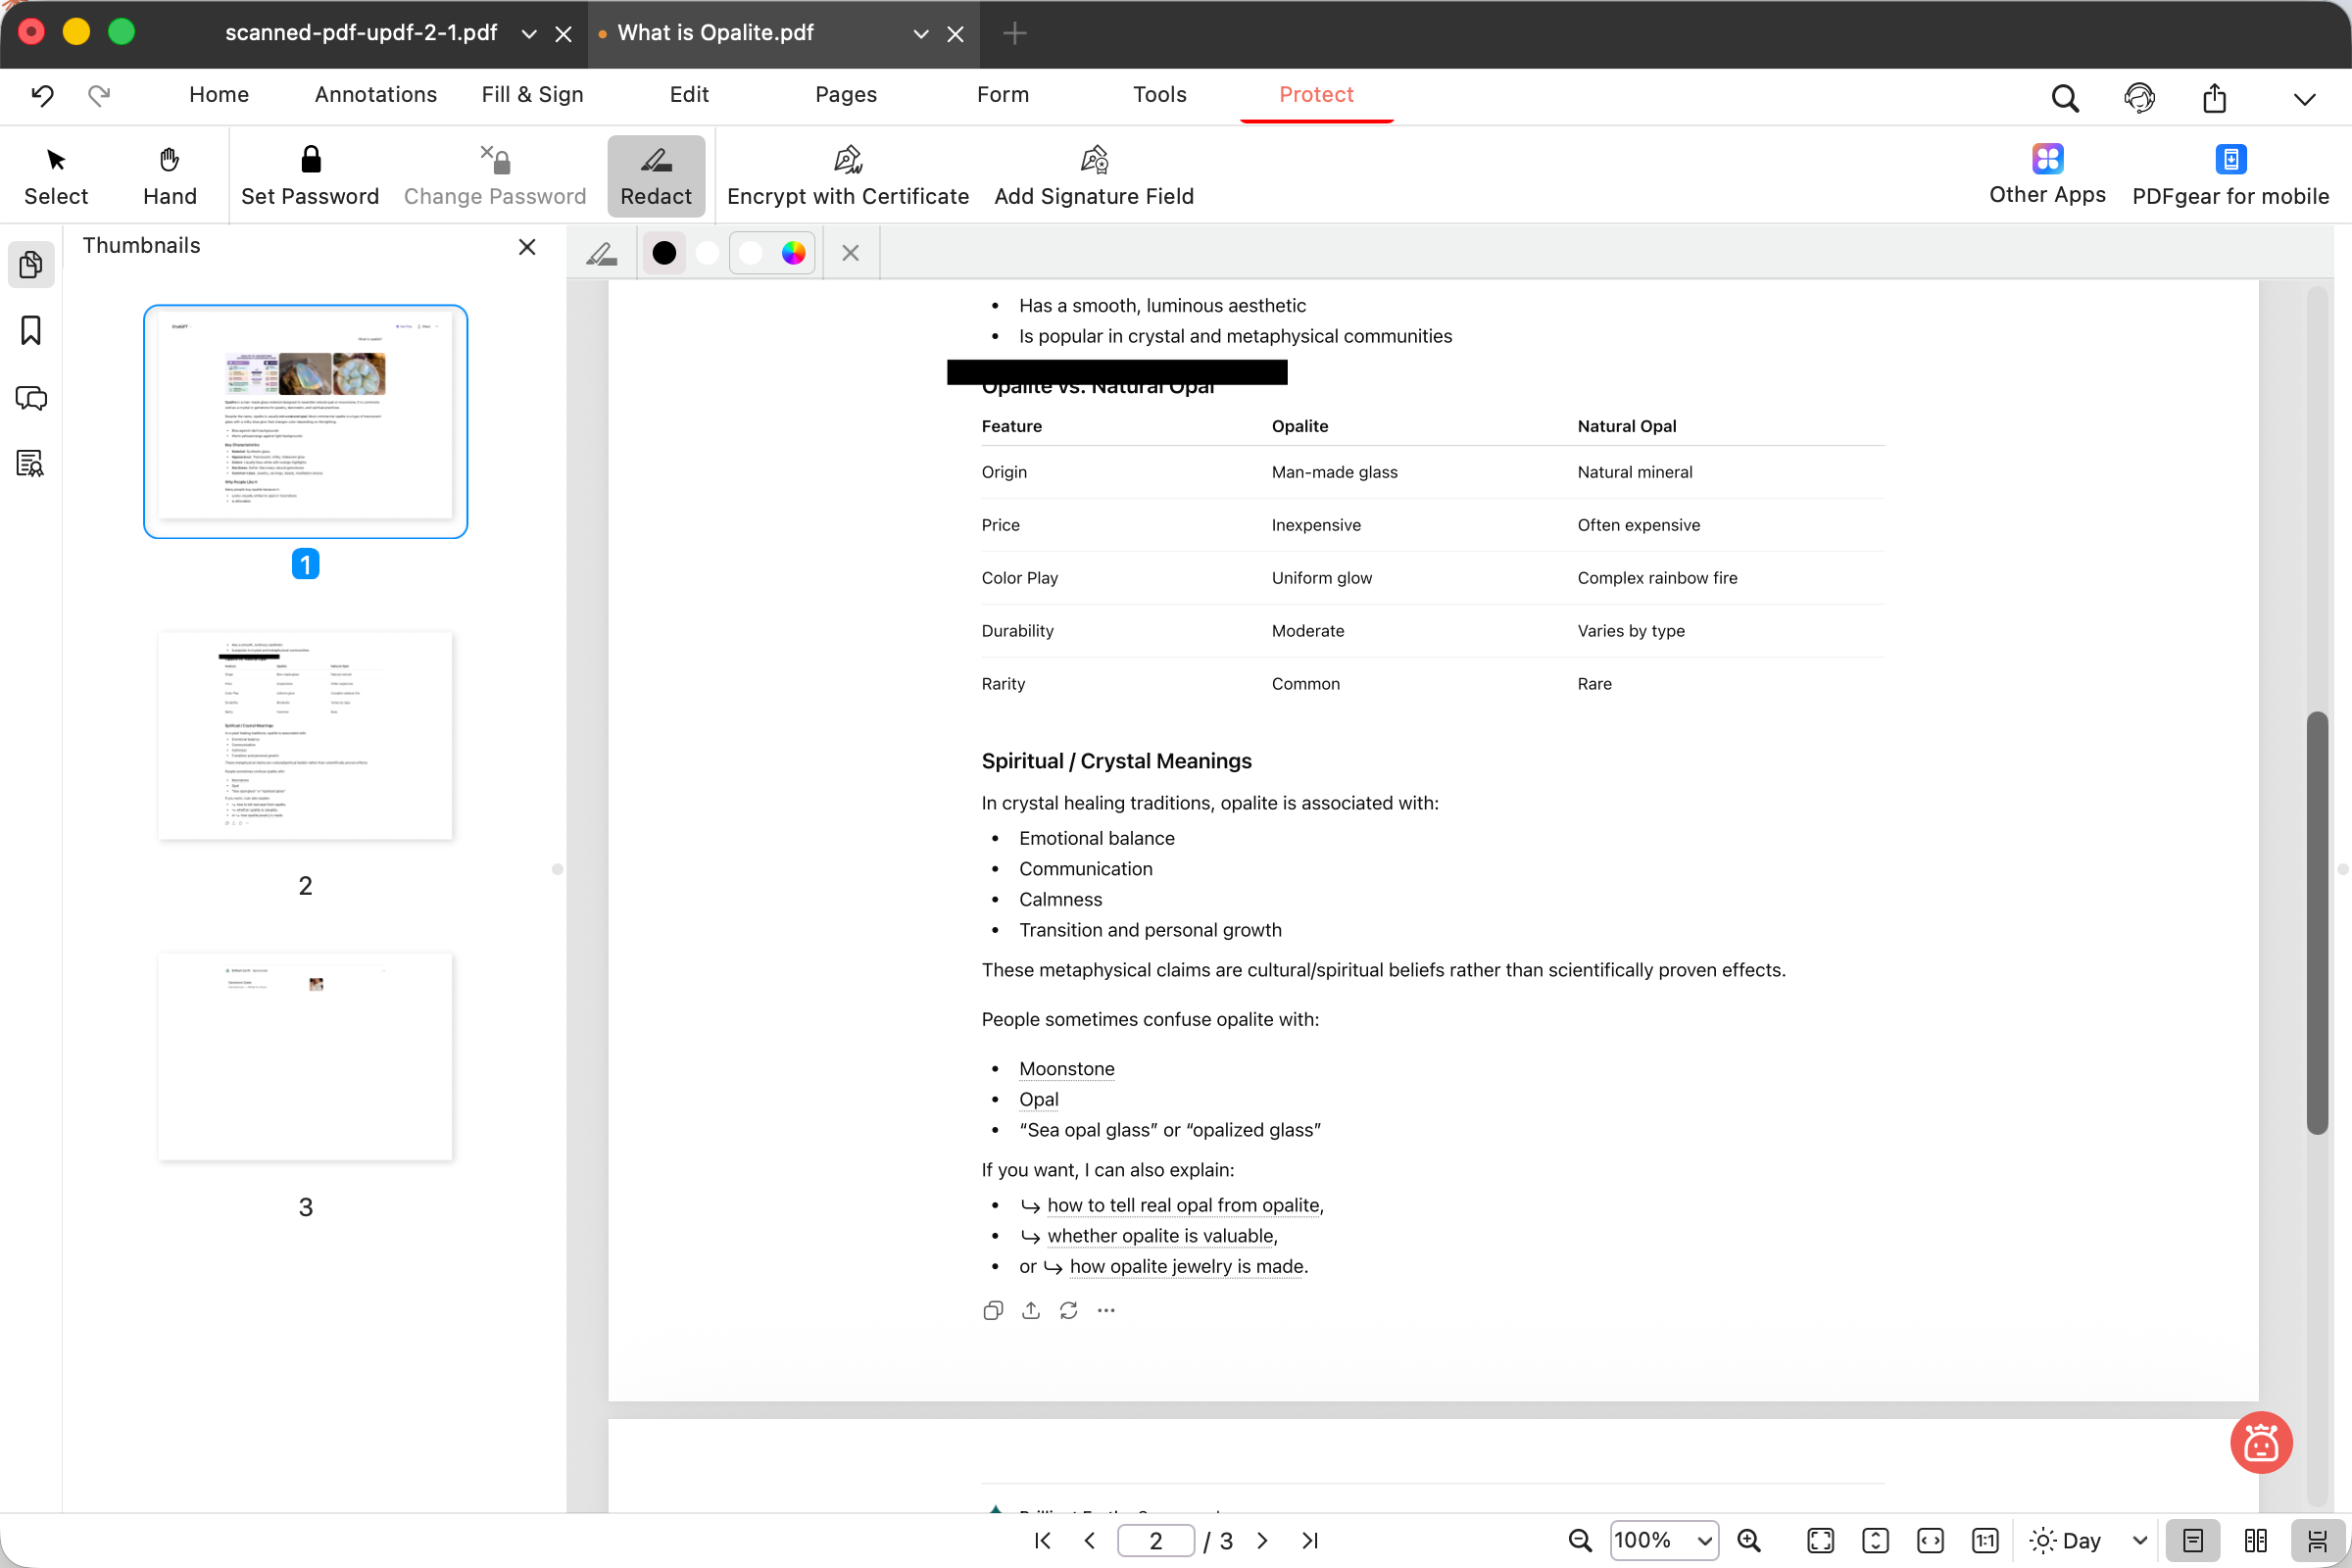This screenshot has width=2352, height=1568.
Task: Open Encrypt with Certificate
Action: point(848,176)
